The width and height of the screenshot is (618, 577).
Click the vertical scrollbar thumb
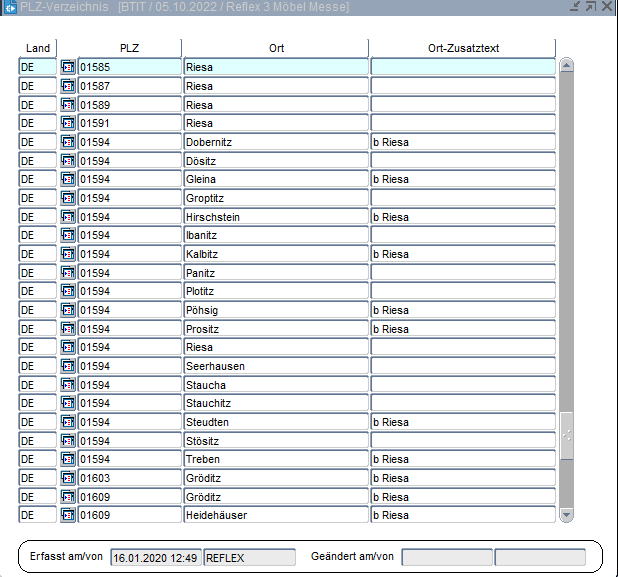point(567,435)
